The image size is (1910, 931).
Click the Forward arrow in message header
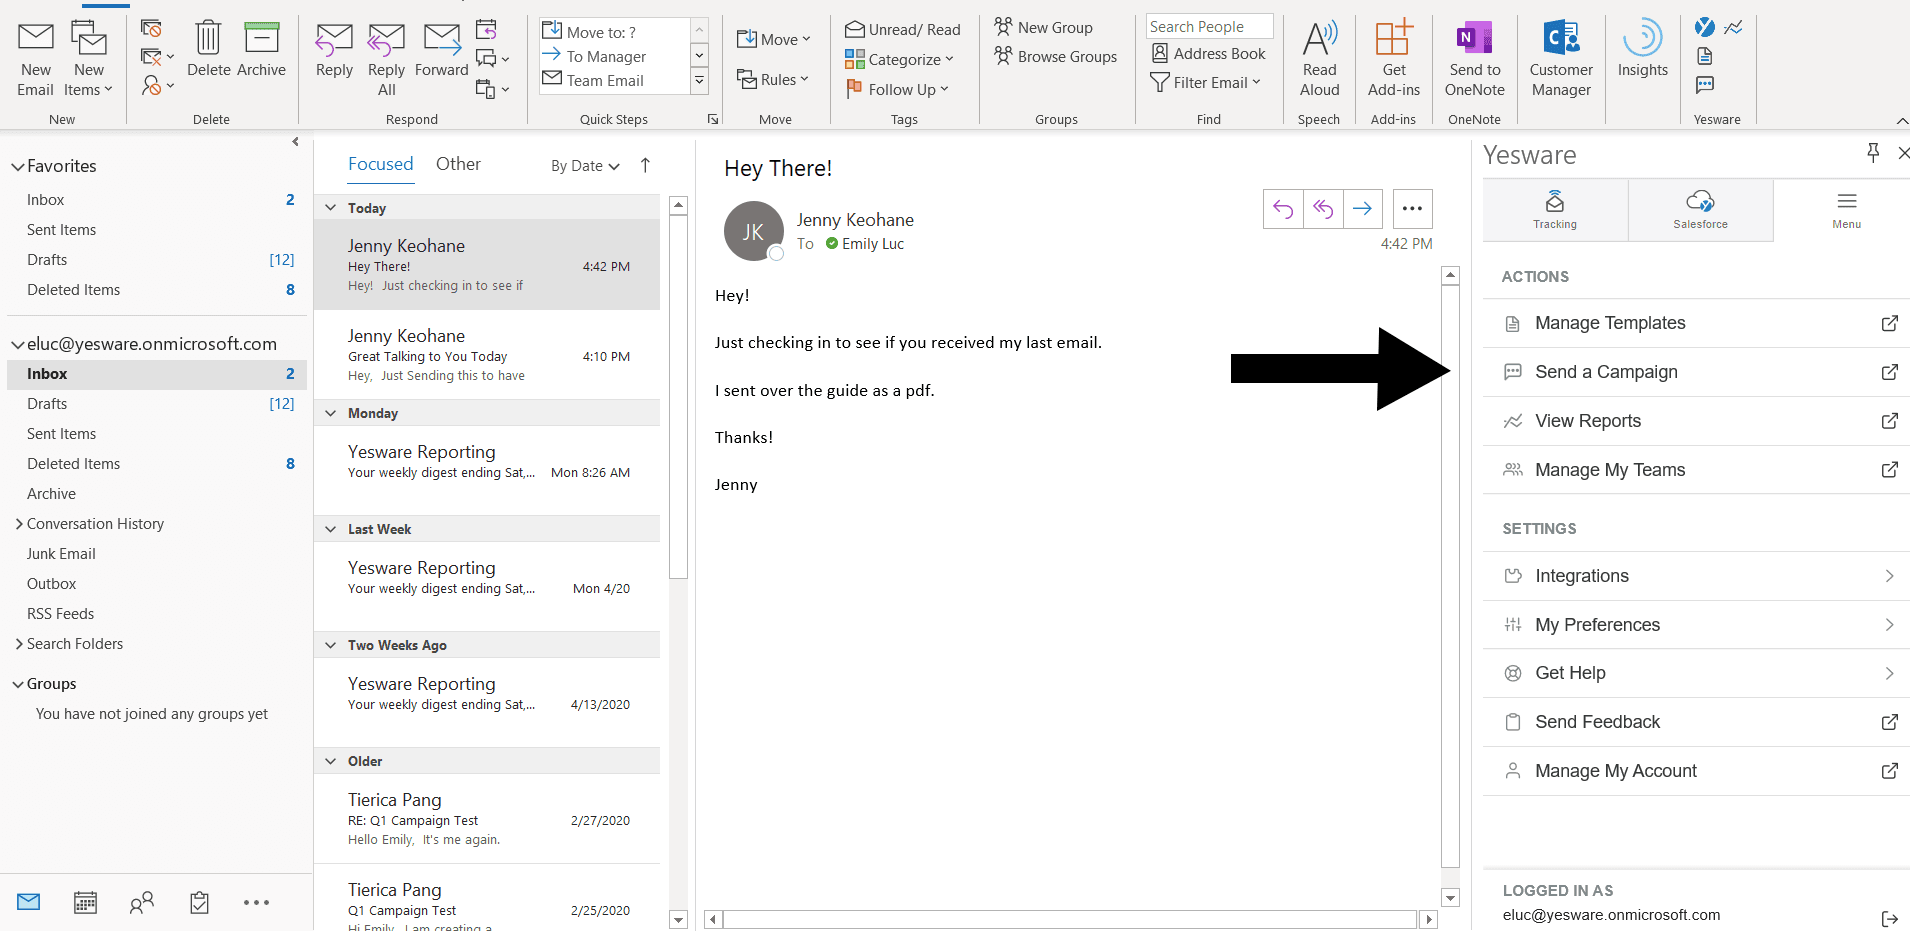[1362, 209]
